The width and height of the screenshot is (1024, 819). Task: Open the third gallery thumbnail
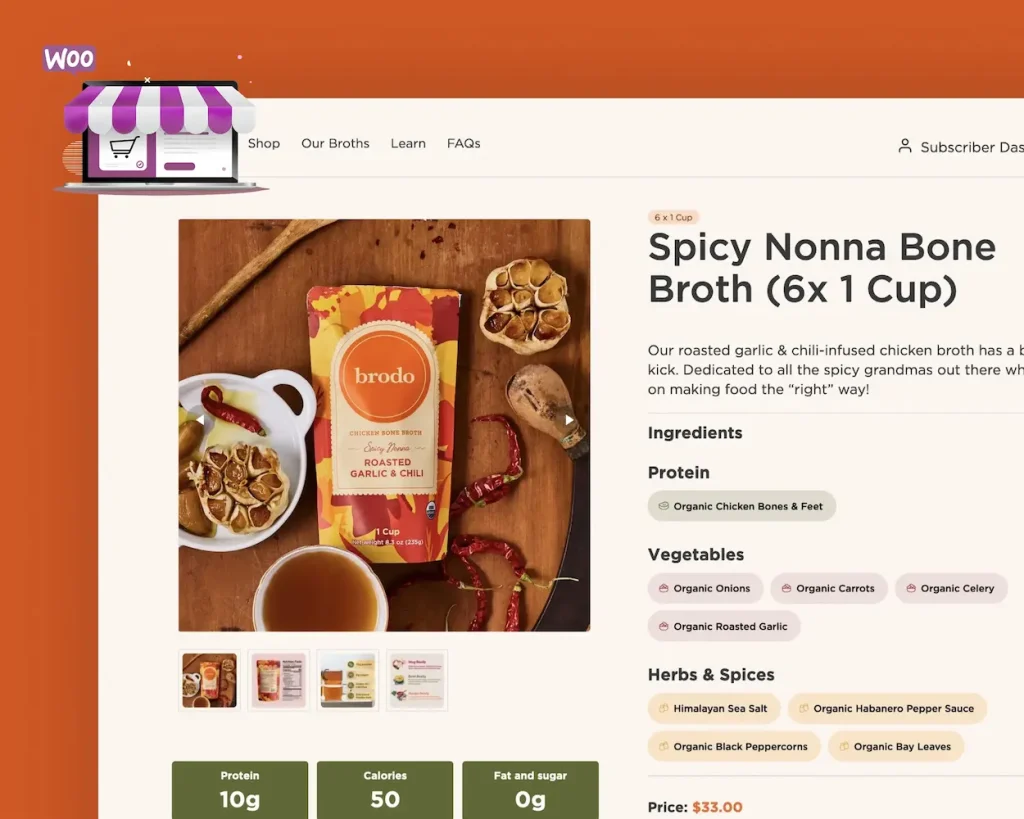348,680
